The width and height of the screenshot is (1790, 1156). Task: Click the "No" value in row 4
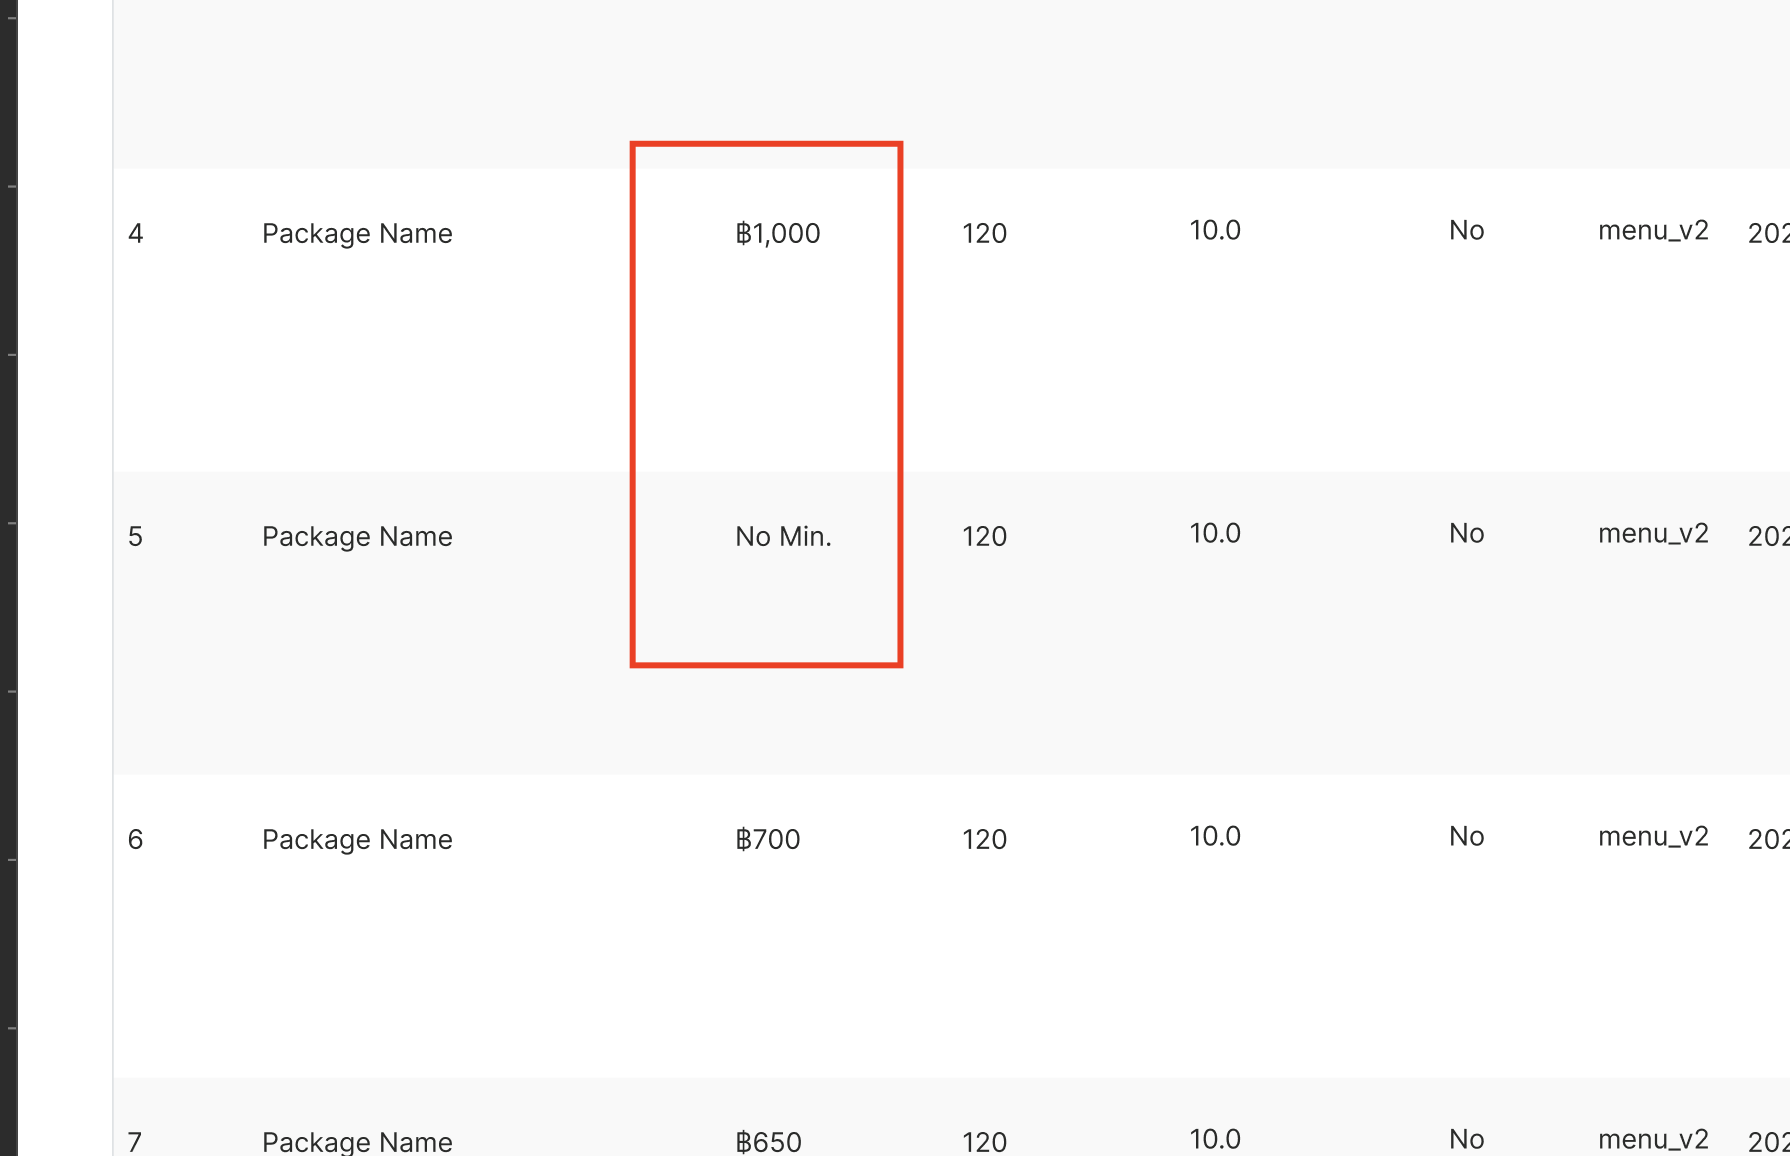tap(1466, 230)
